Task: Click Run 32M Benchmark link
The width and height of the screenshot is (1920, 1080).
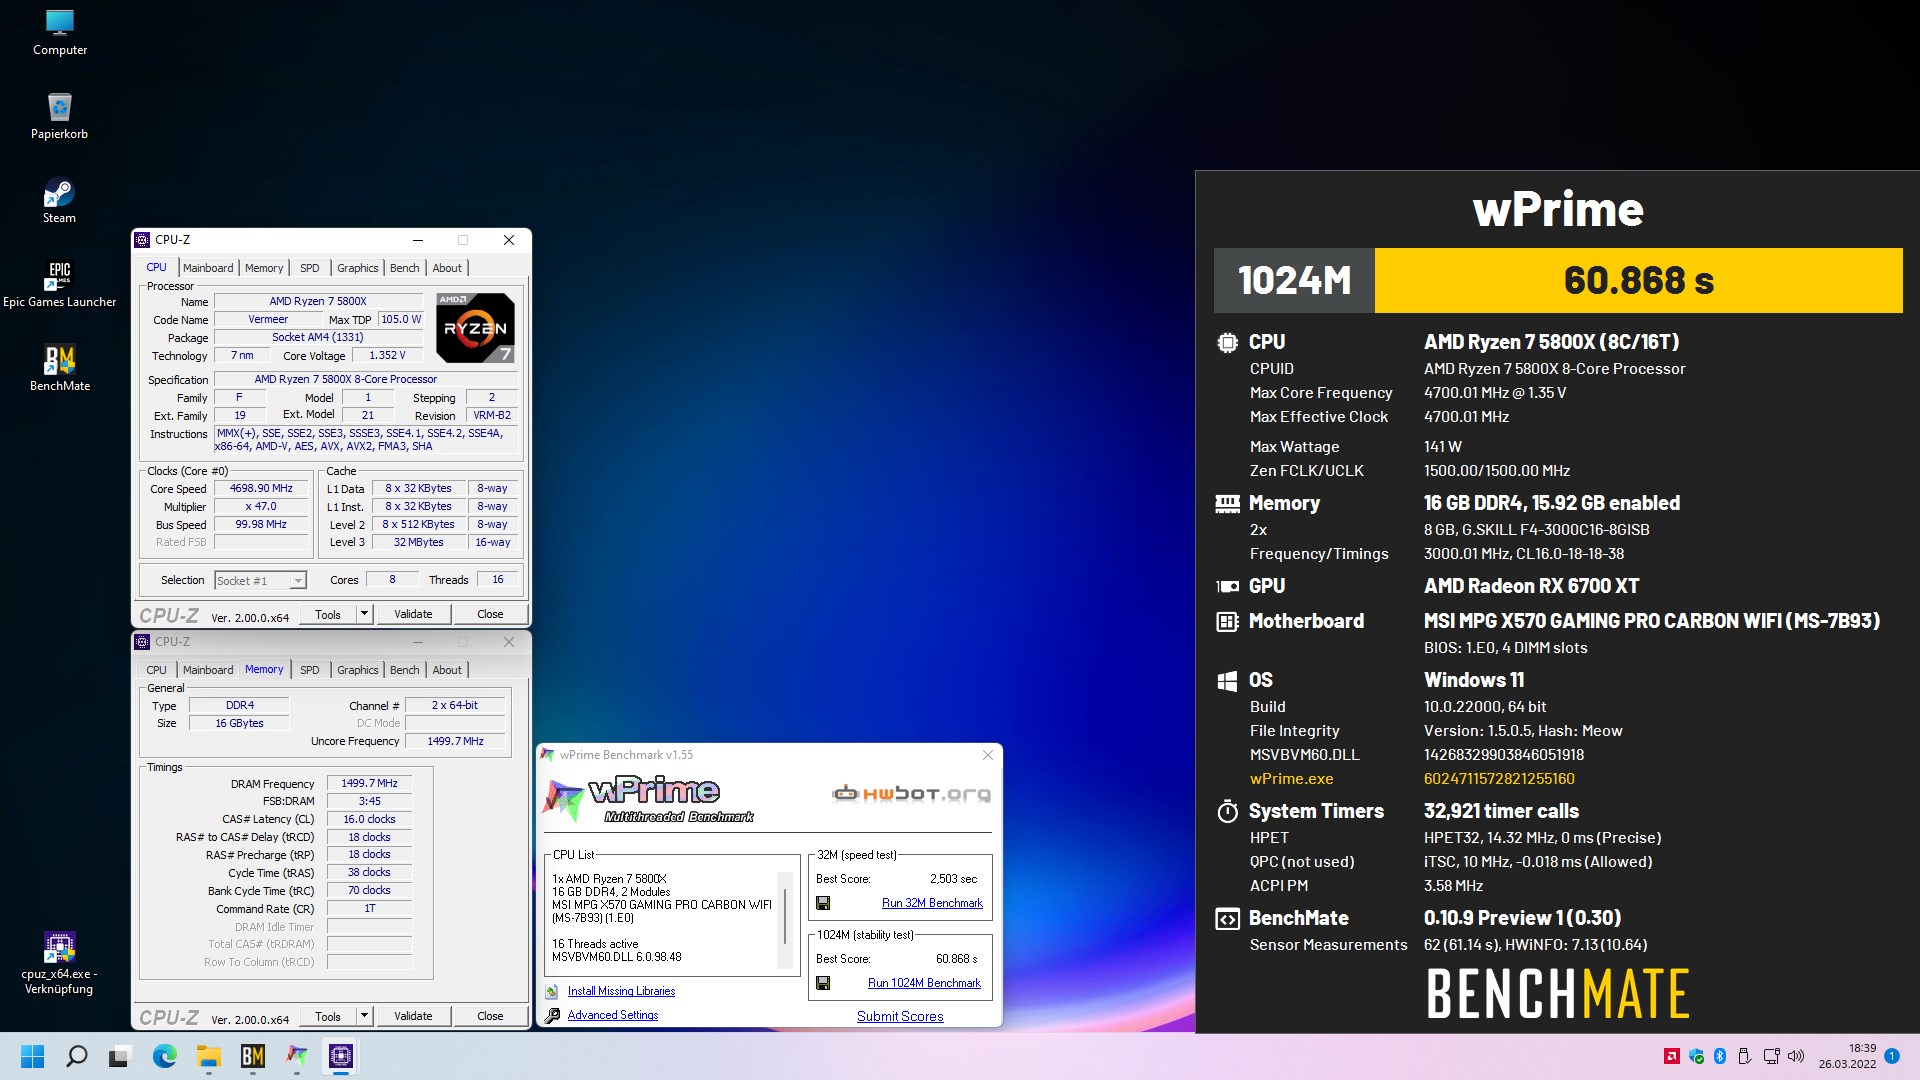Action: click(x=932, y=903)
